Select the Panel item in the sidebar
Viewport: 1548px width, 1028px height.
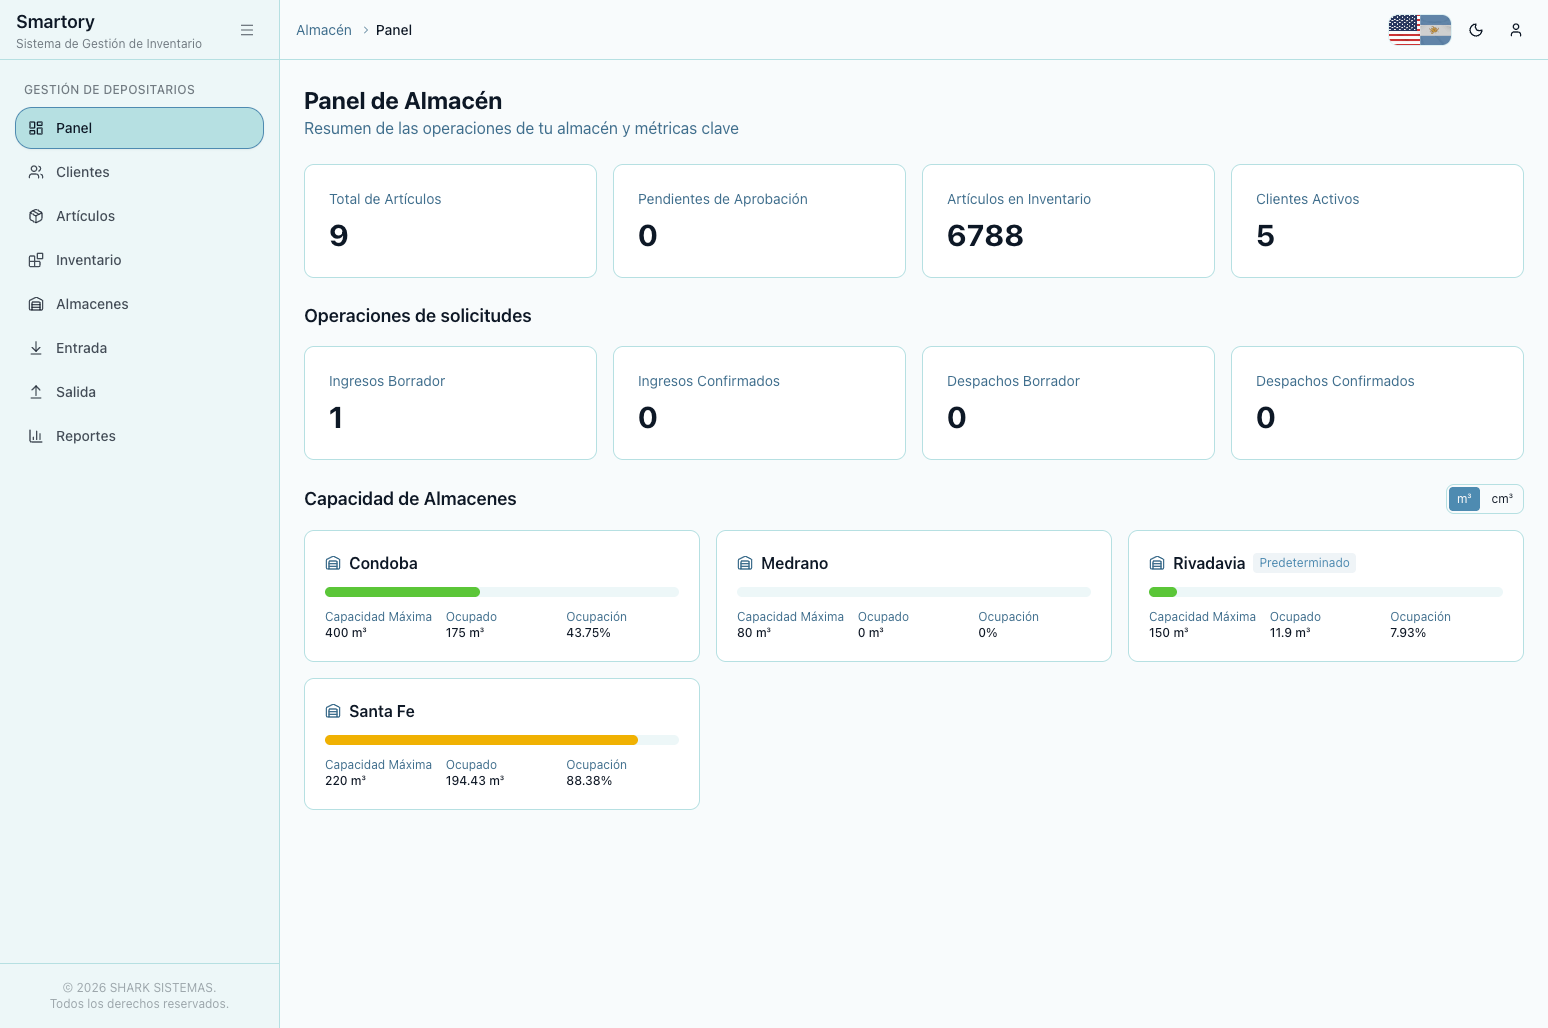(140, 128)
